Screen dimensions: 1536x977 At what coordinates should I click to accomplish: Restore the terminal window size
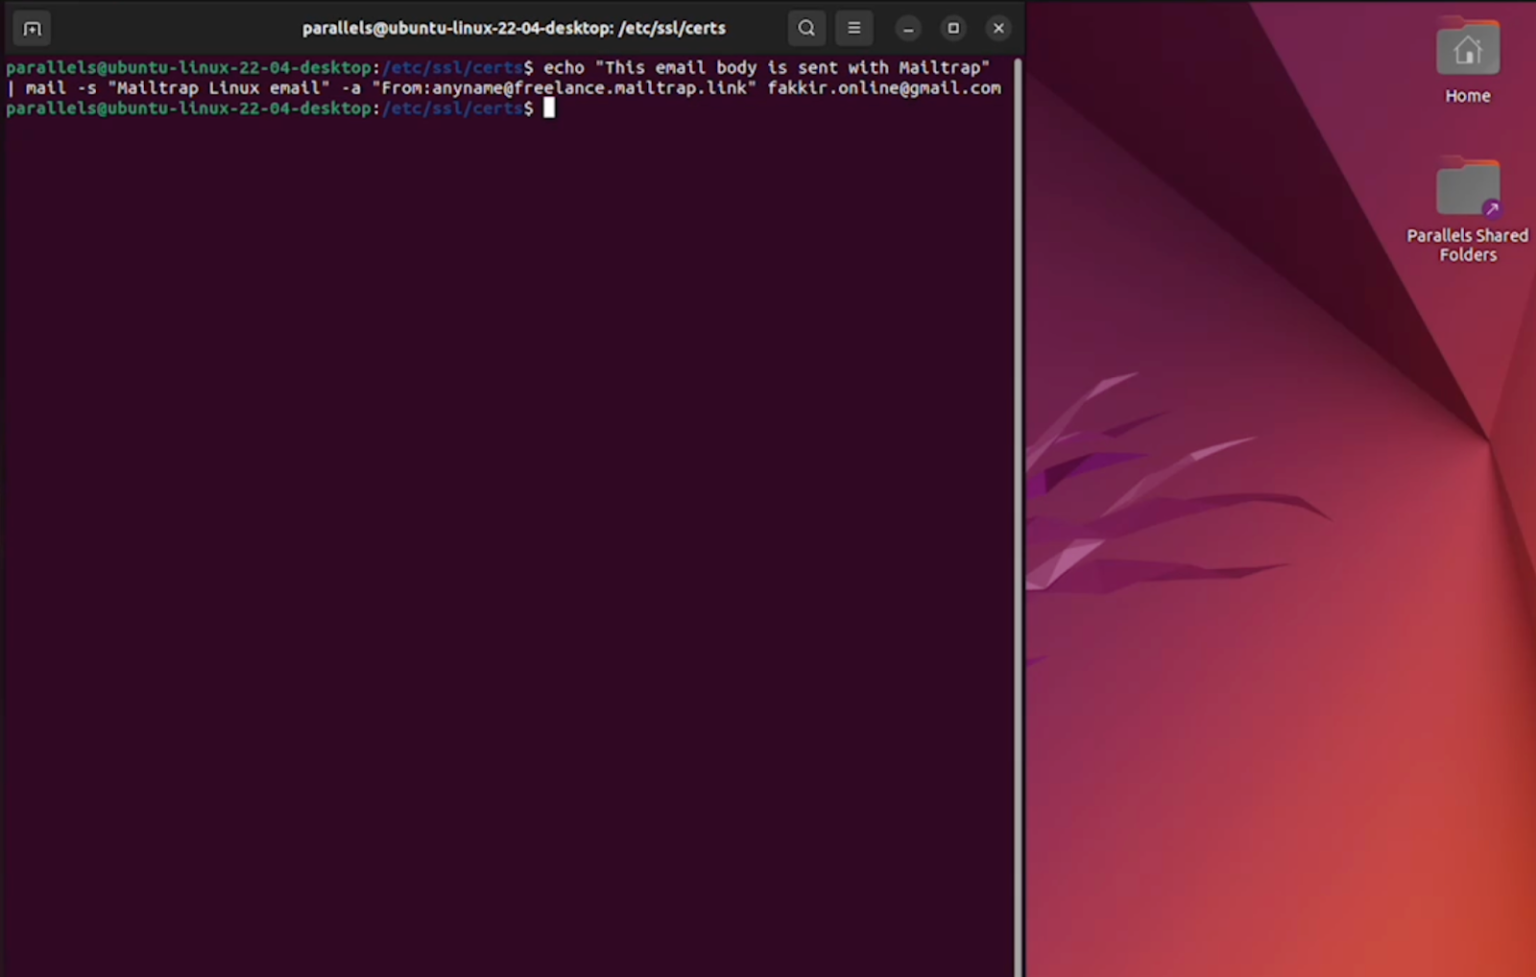click(x=953, y=28)
